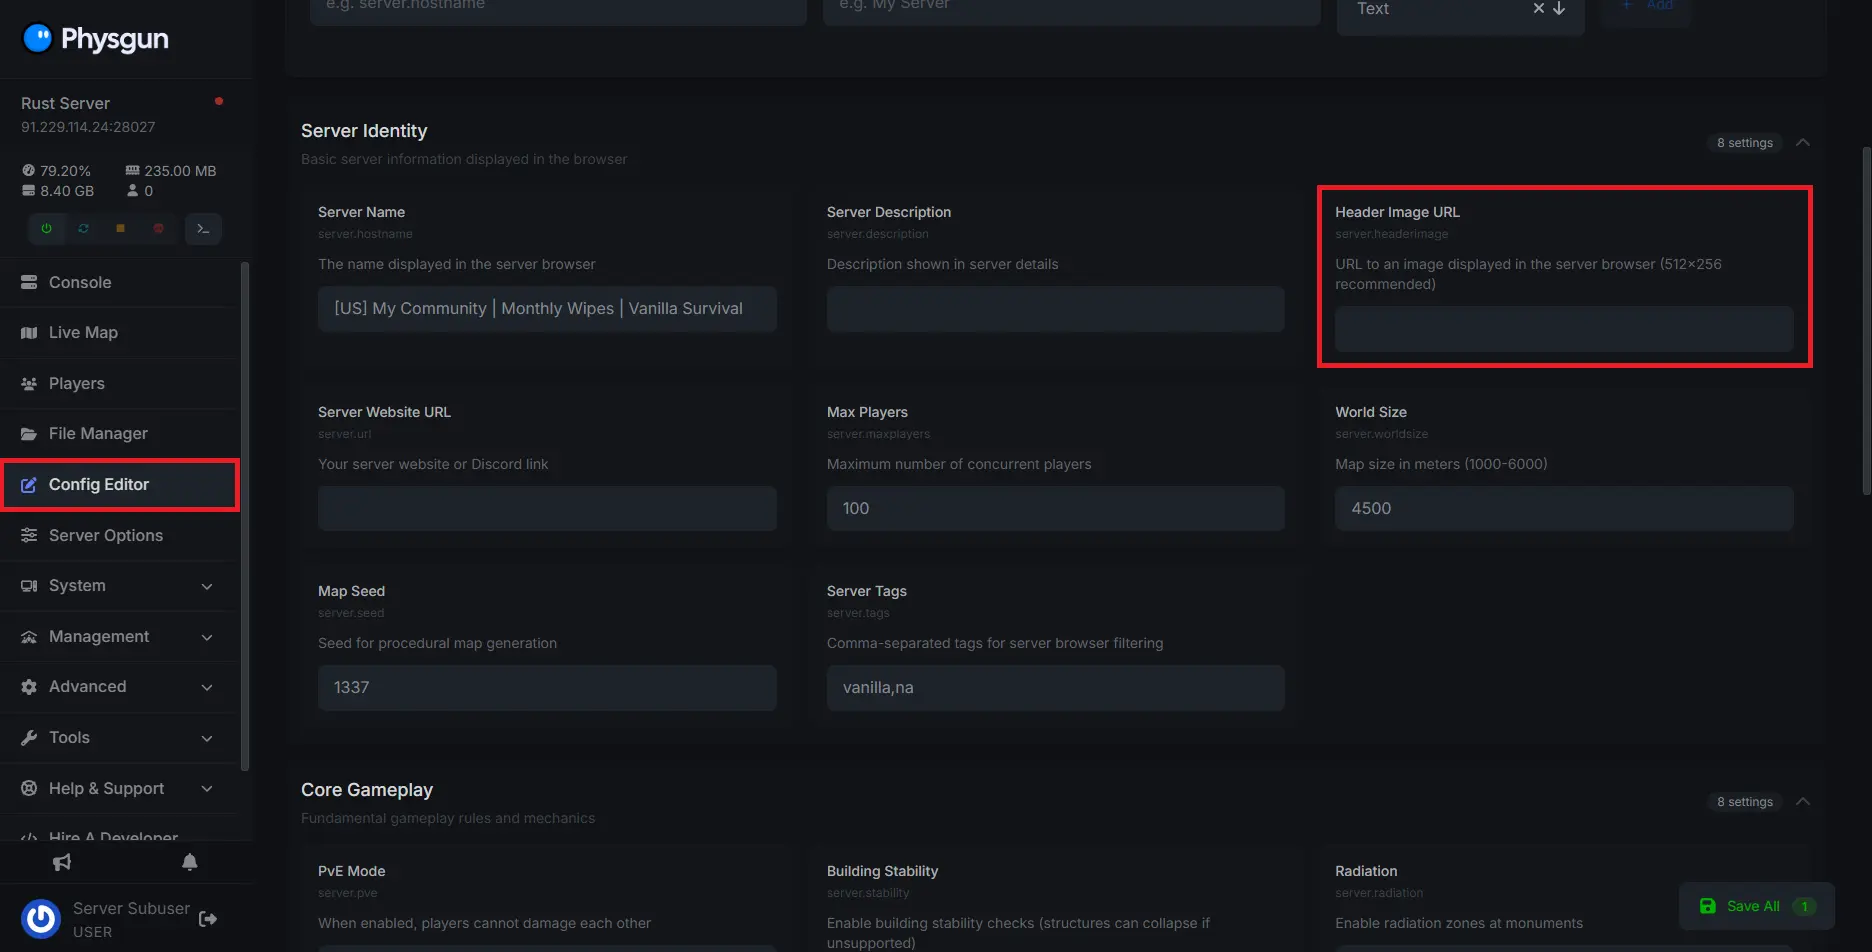
Task: Click the Max Players input field
Action: click(x=1055, y=509)
